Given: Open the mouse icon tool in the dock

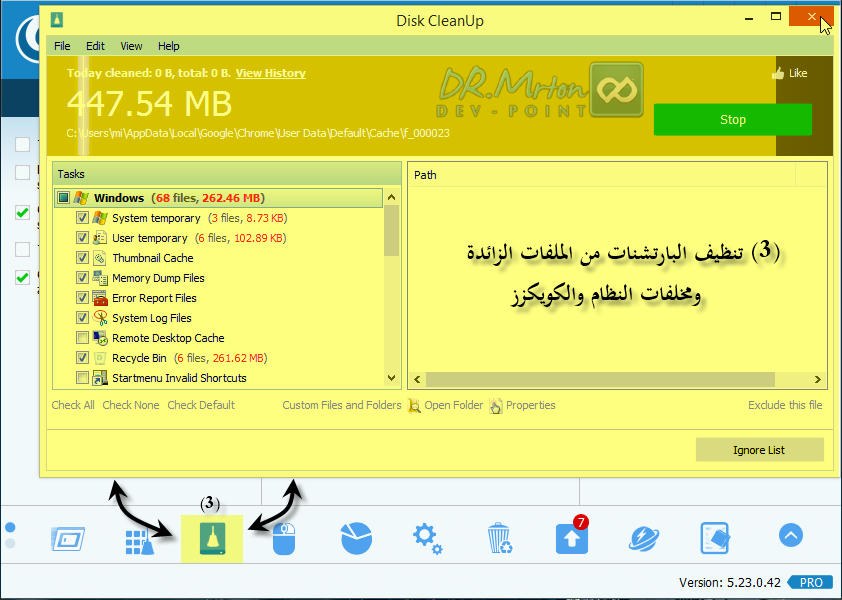Looking at the screenshot, I should (284, 539).
